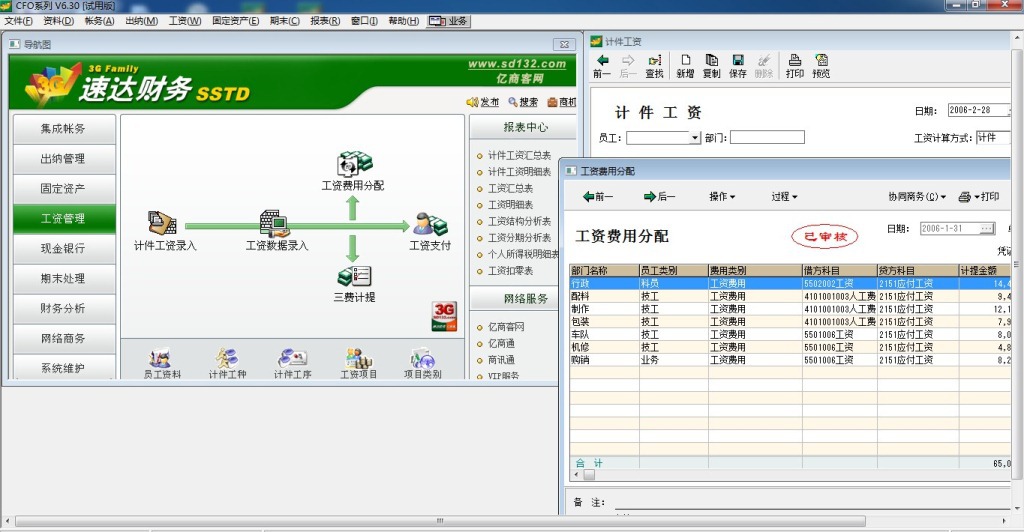The width and height of the screenshot is (1024, 532).
Task: Open 三费计提 icon
Action: pyautogui.click(x=354, y=277)
